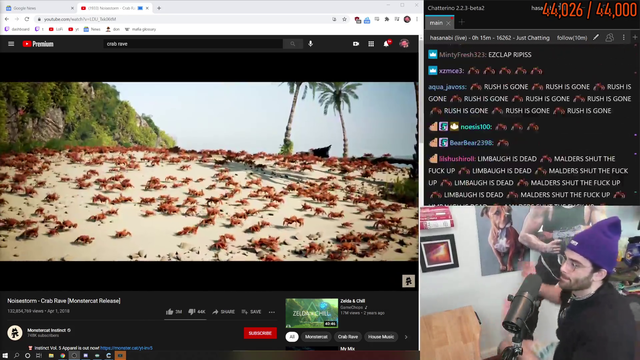640x360 pixels.
Task: Dislike the Crab Rave video
Action: (197, 312)
